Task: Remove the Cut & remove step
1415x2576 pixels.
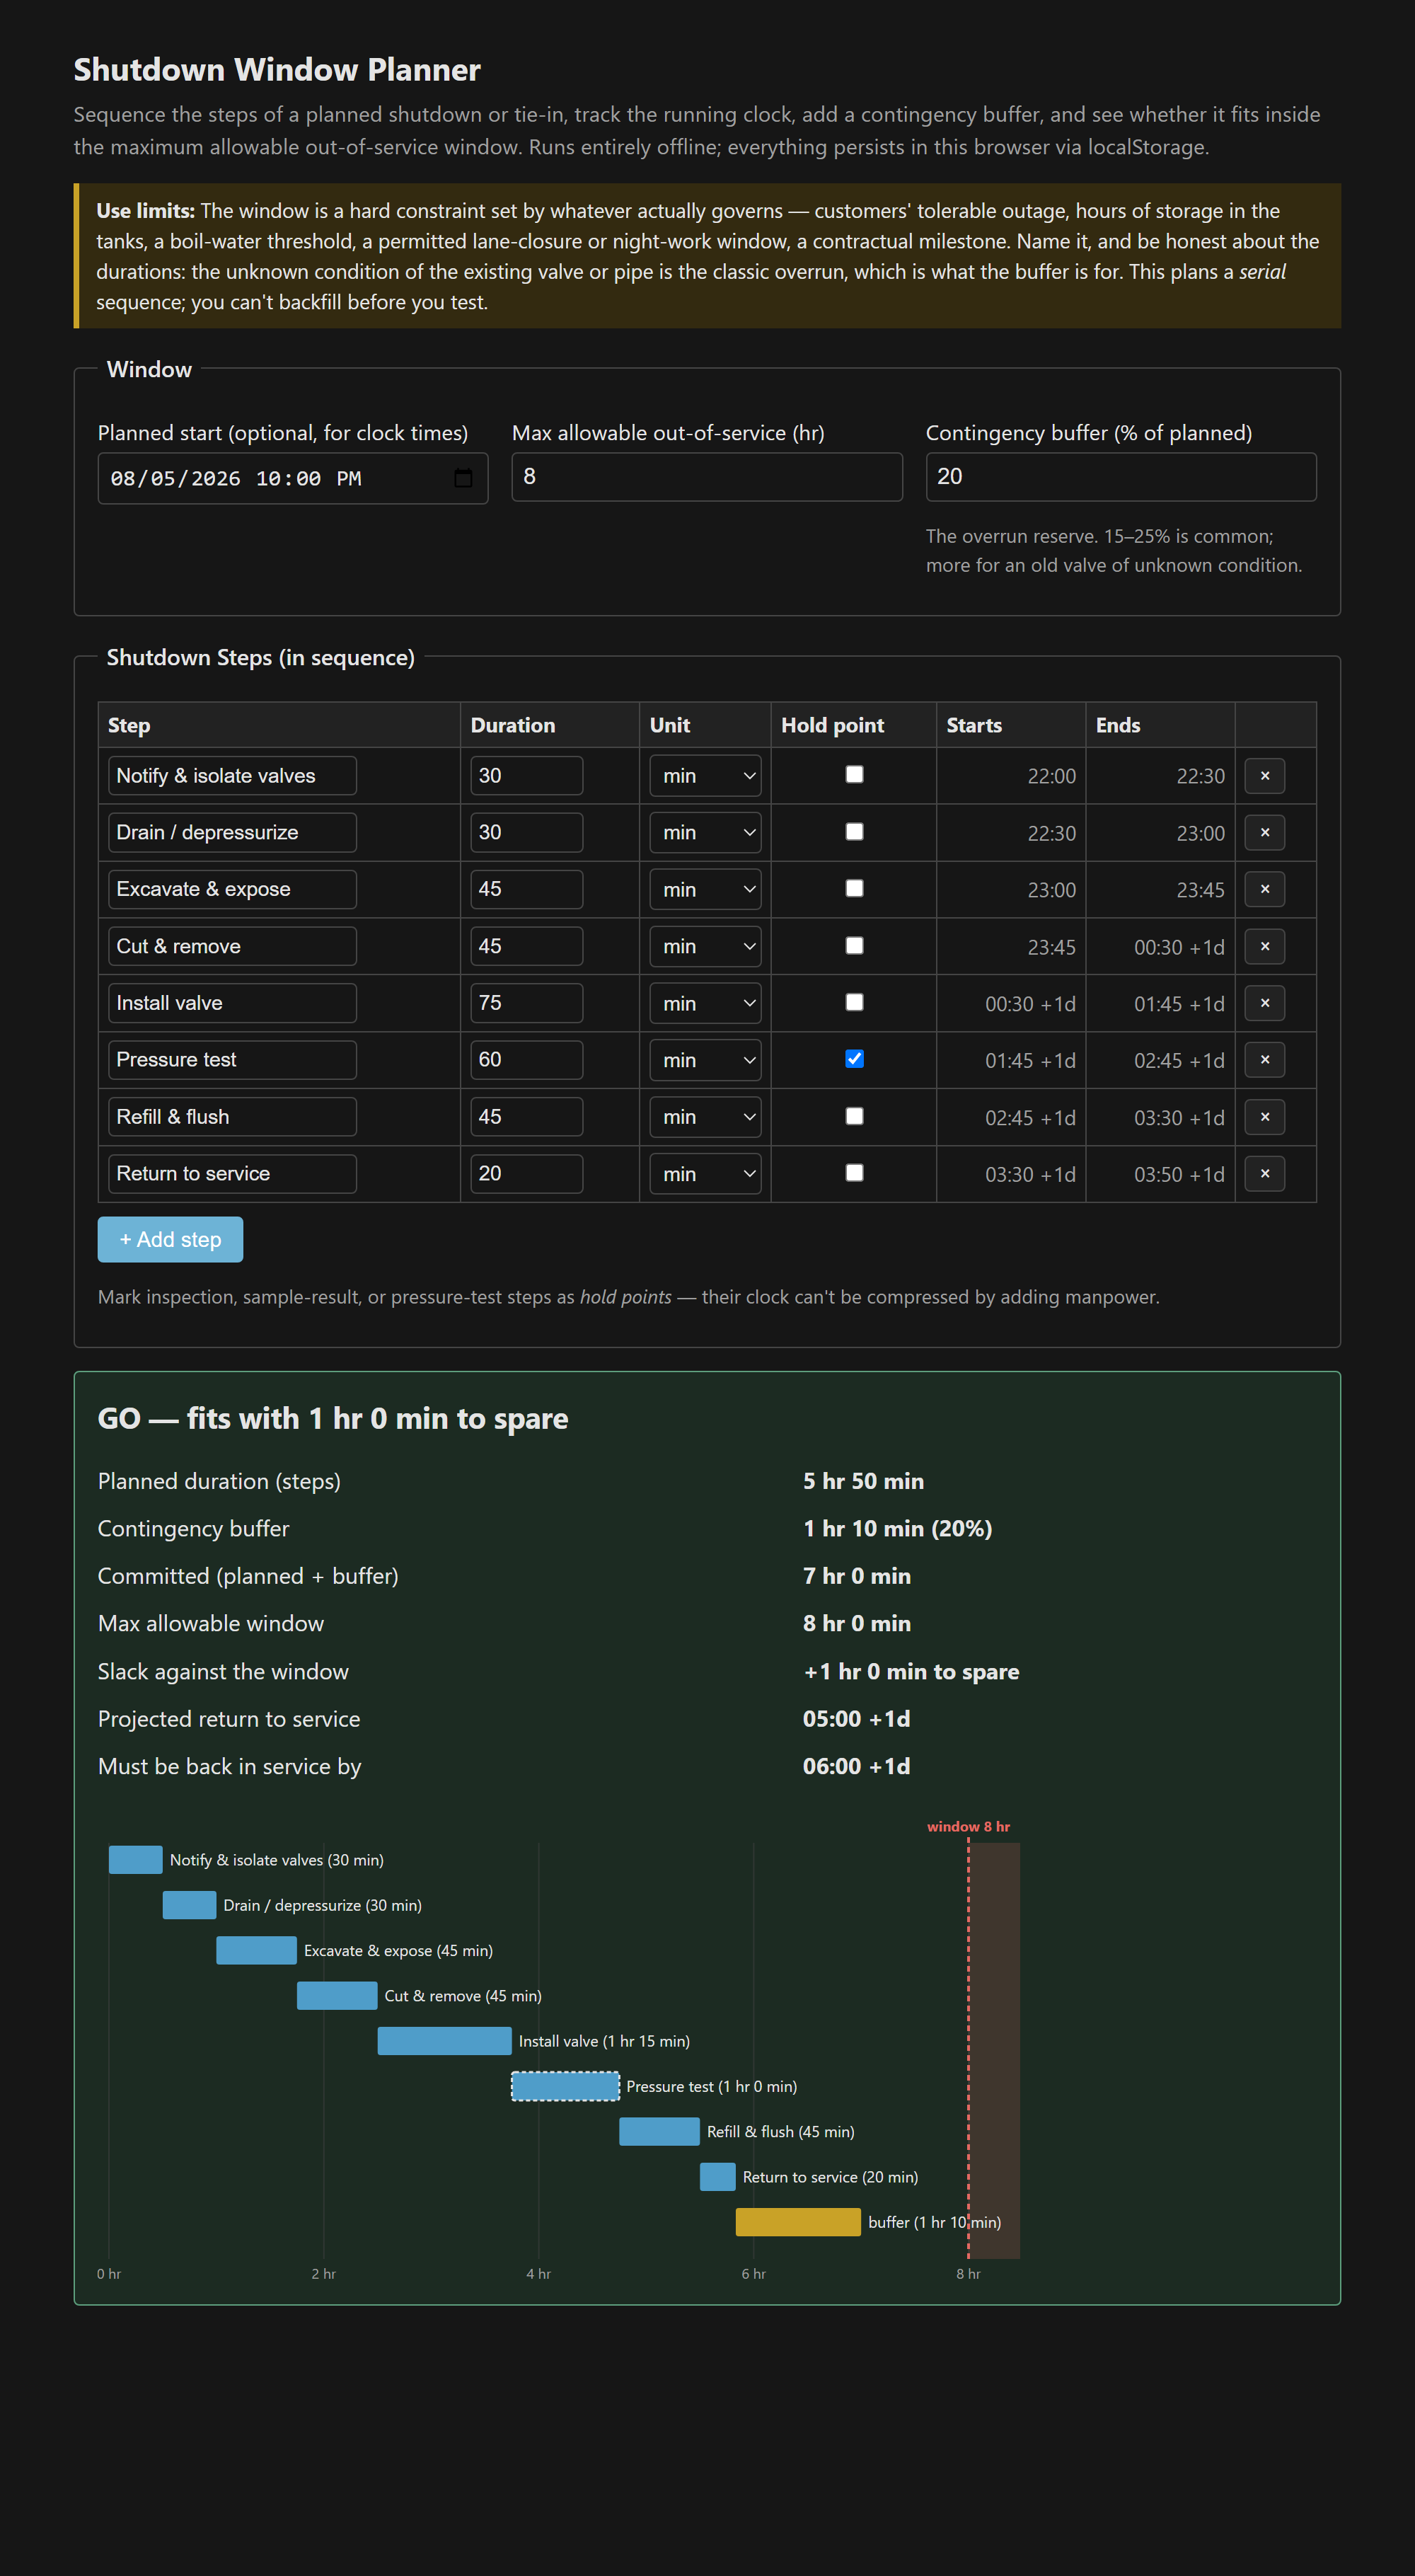Action: (x=1264, y=946)
